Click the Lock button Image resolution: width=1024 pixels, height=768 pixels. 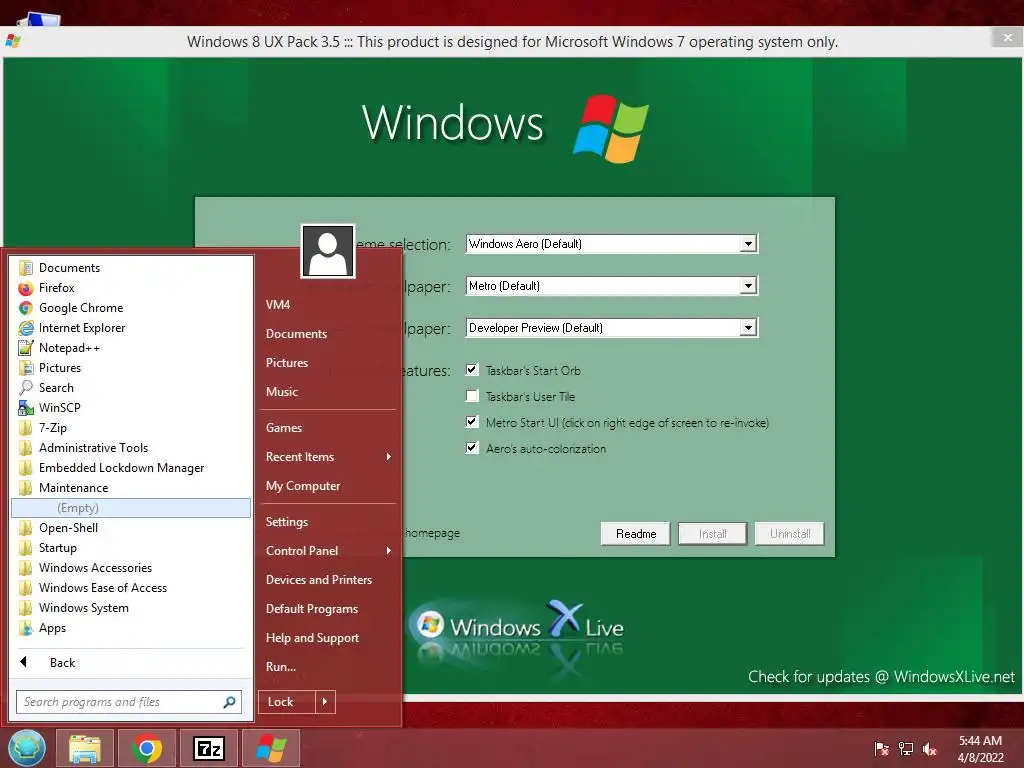287,702
